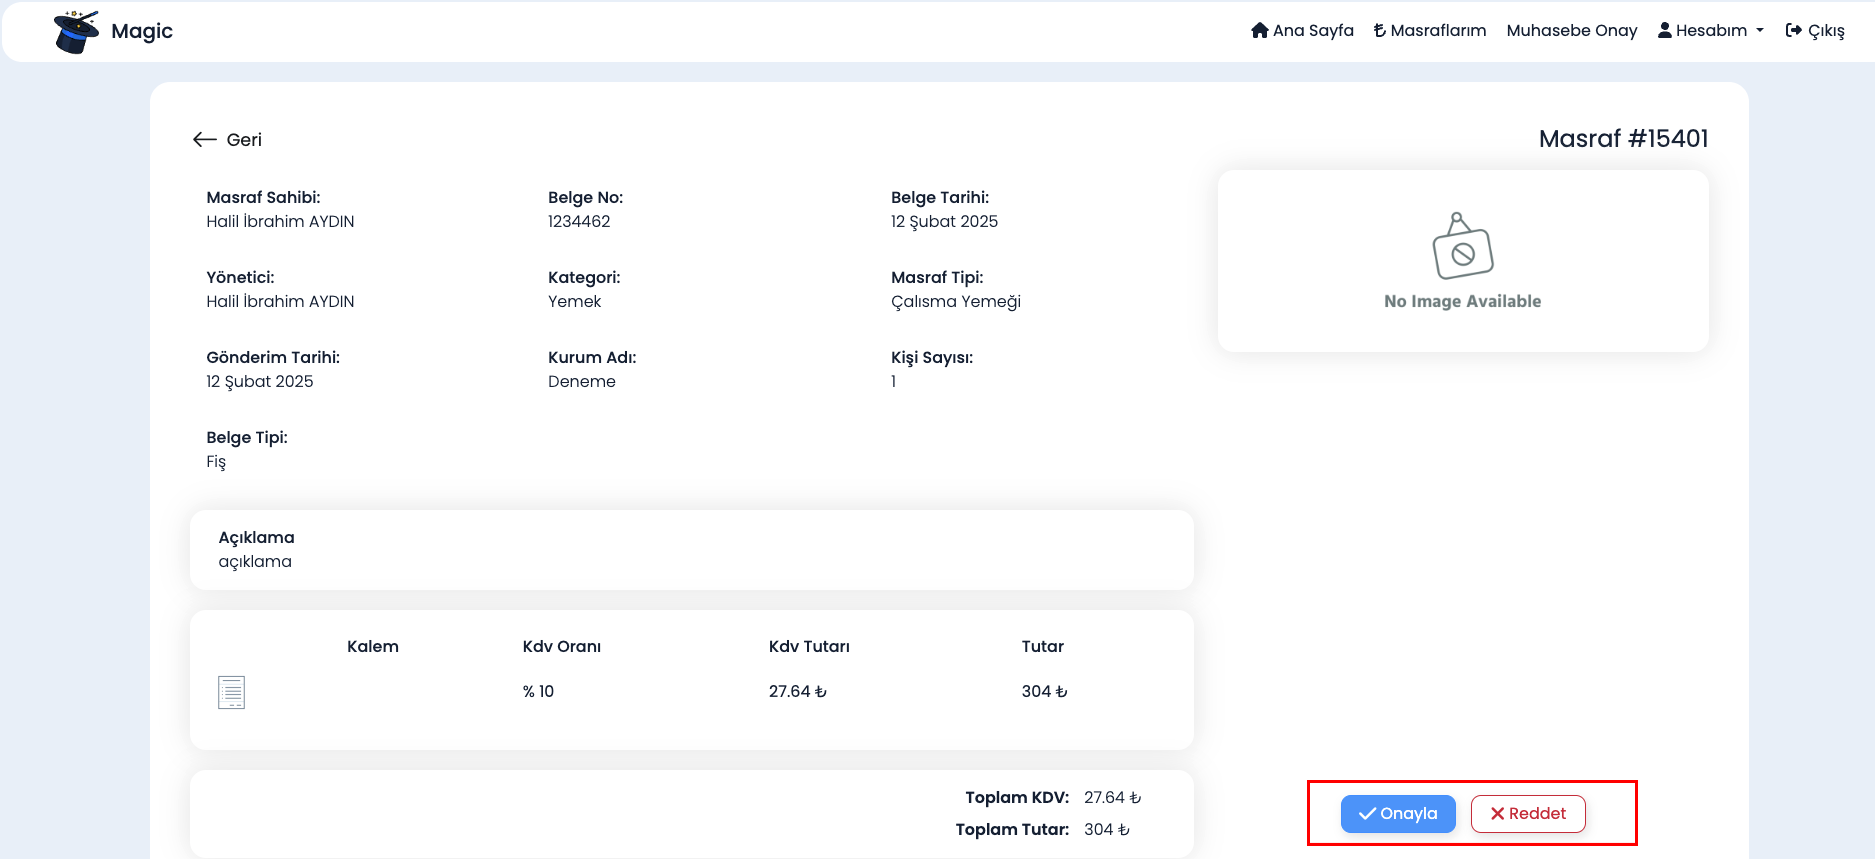Select the Masraf #15401 title
1875x859 pixels.
click(1623, 138)
